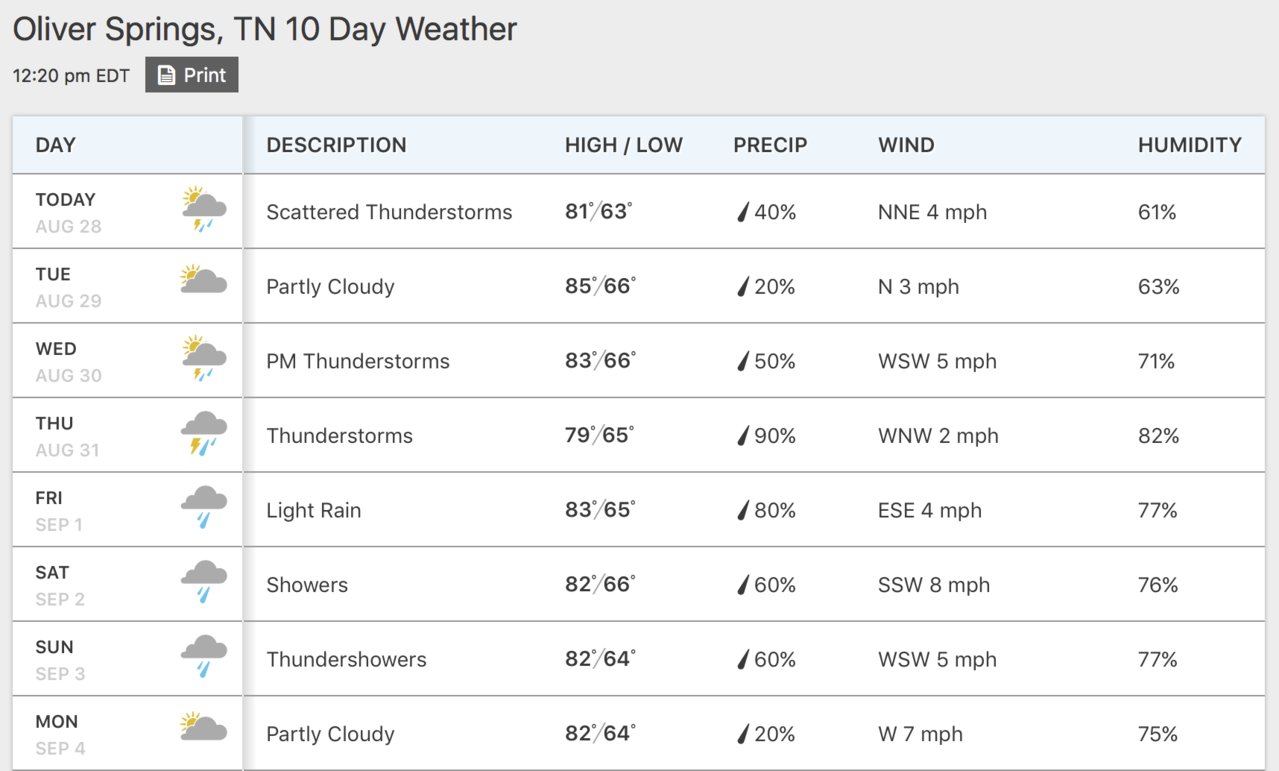Click the showers icon for Sat Sep 2
1279x771 pixels.
coord(204,583)
